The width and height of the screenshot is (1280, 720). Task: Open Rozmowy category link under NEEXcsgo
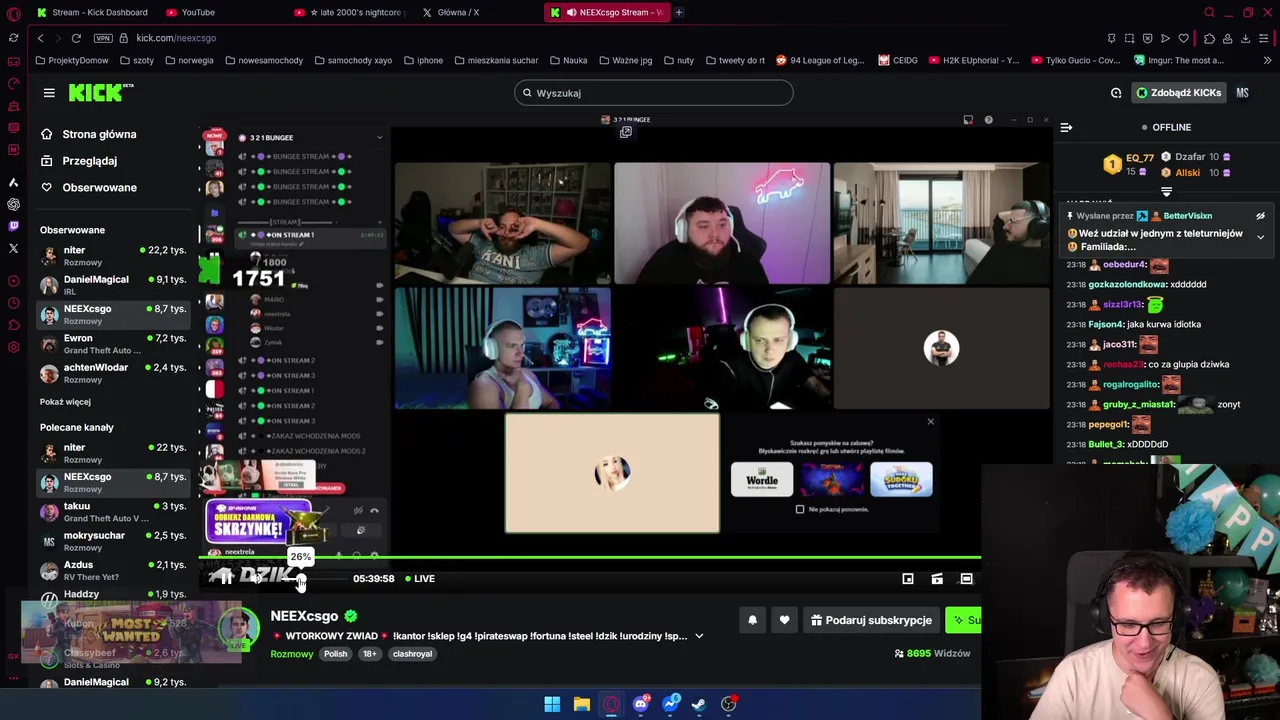point(292,654)
